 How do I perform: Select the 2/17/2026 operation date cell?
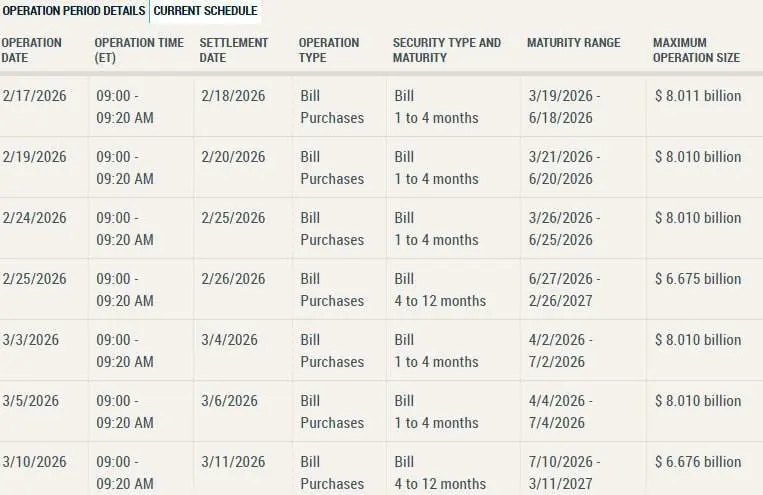(34, 96)
